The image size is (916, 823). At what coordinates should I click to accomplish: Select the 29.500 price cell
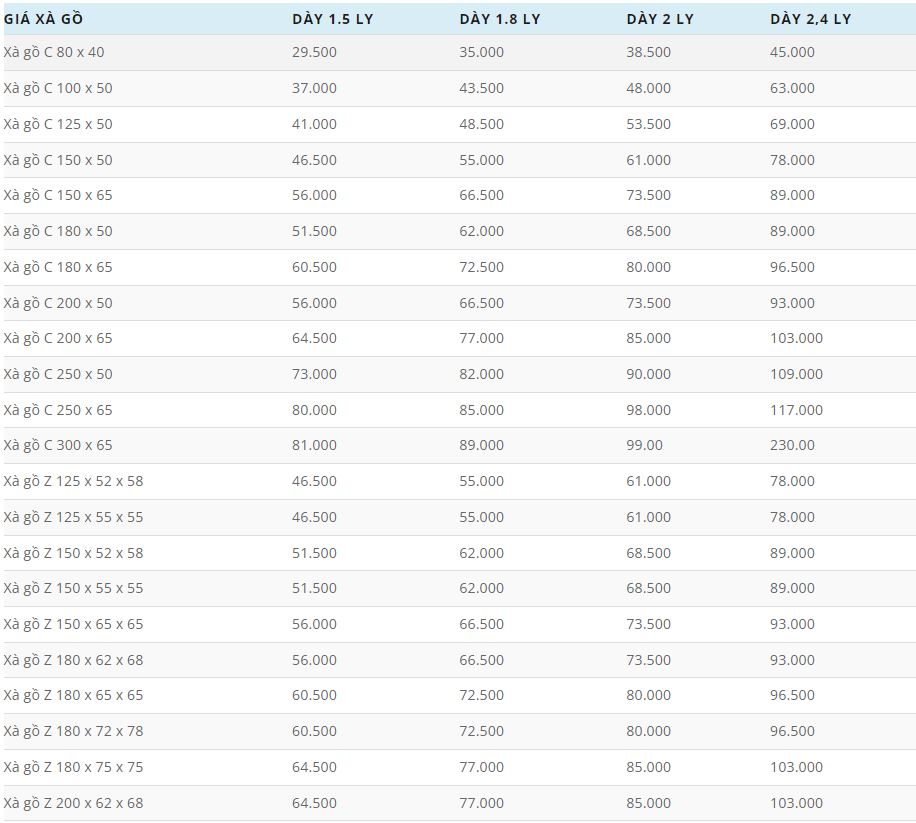coord(314,52)
